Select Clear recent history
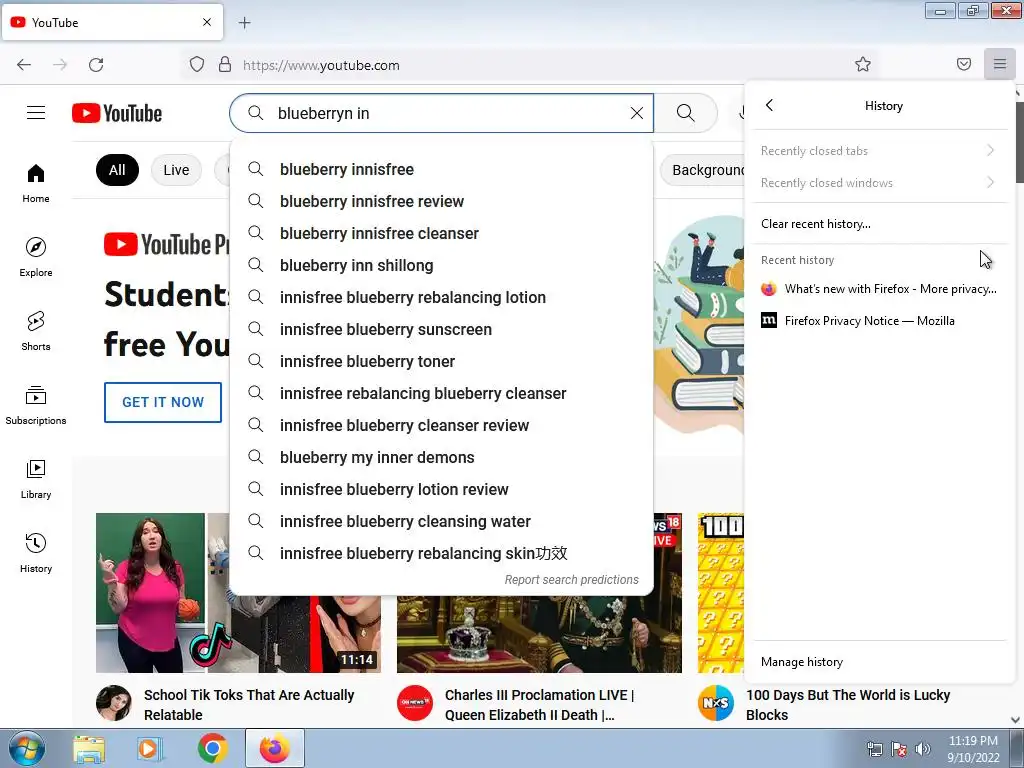This screenshot has height=768, width=1024. 878,223
